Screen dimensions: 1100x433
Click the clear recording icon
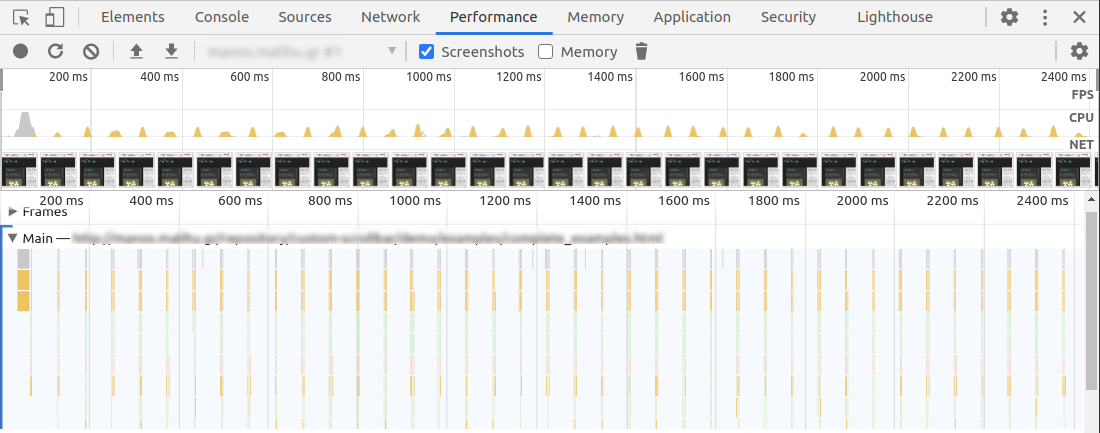click(x=91, y=51)
